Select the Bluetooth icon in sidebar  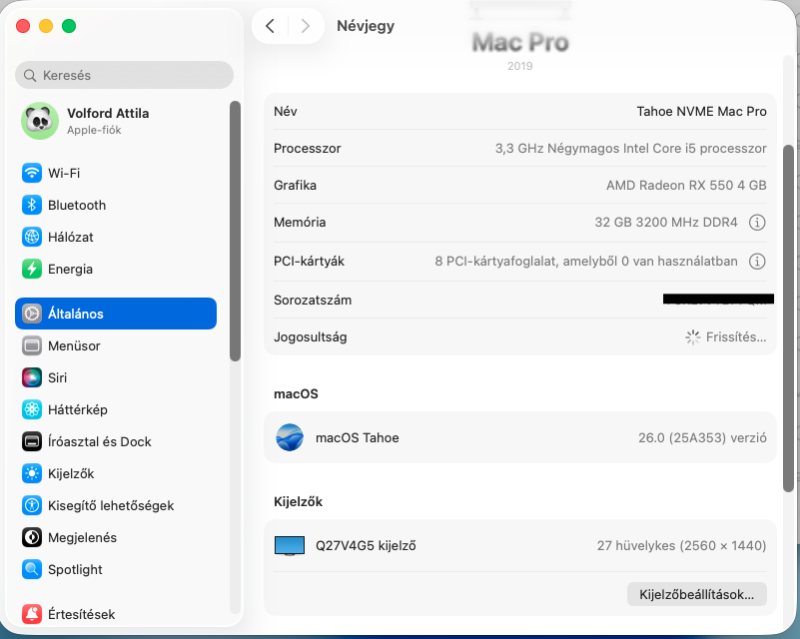click(32, 205)
